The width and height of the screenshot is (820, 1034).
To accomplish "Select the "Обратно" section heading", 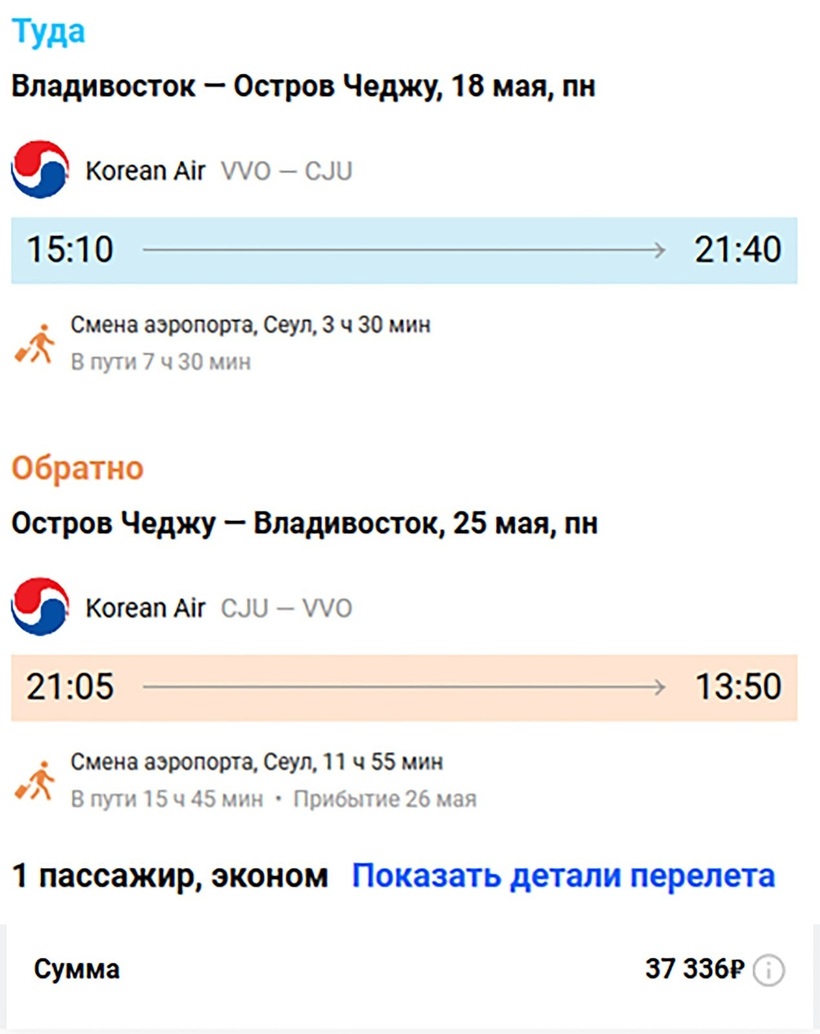I will [77, 468].
